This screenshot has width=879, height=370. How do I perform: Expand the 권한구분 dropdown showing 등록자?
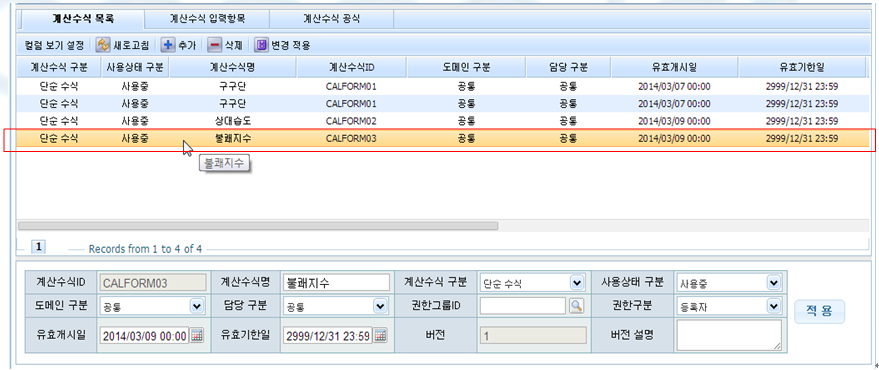click(x=774, y=306)
